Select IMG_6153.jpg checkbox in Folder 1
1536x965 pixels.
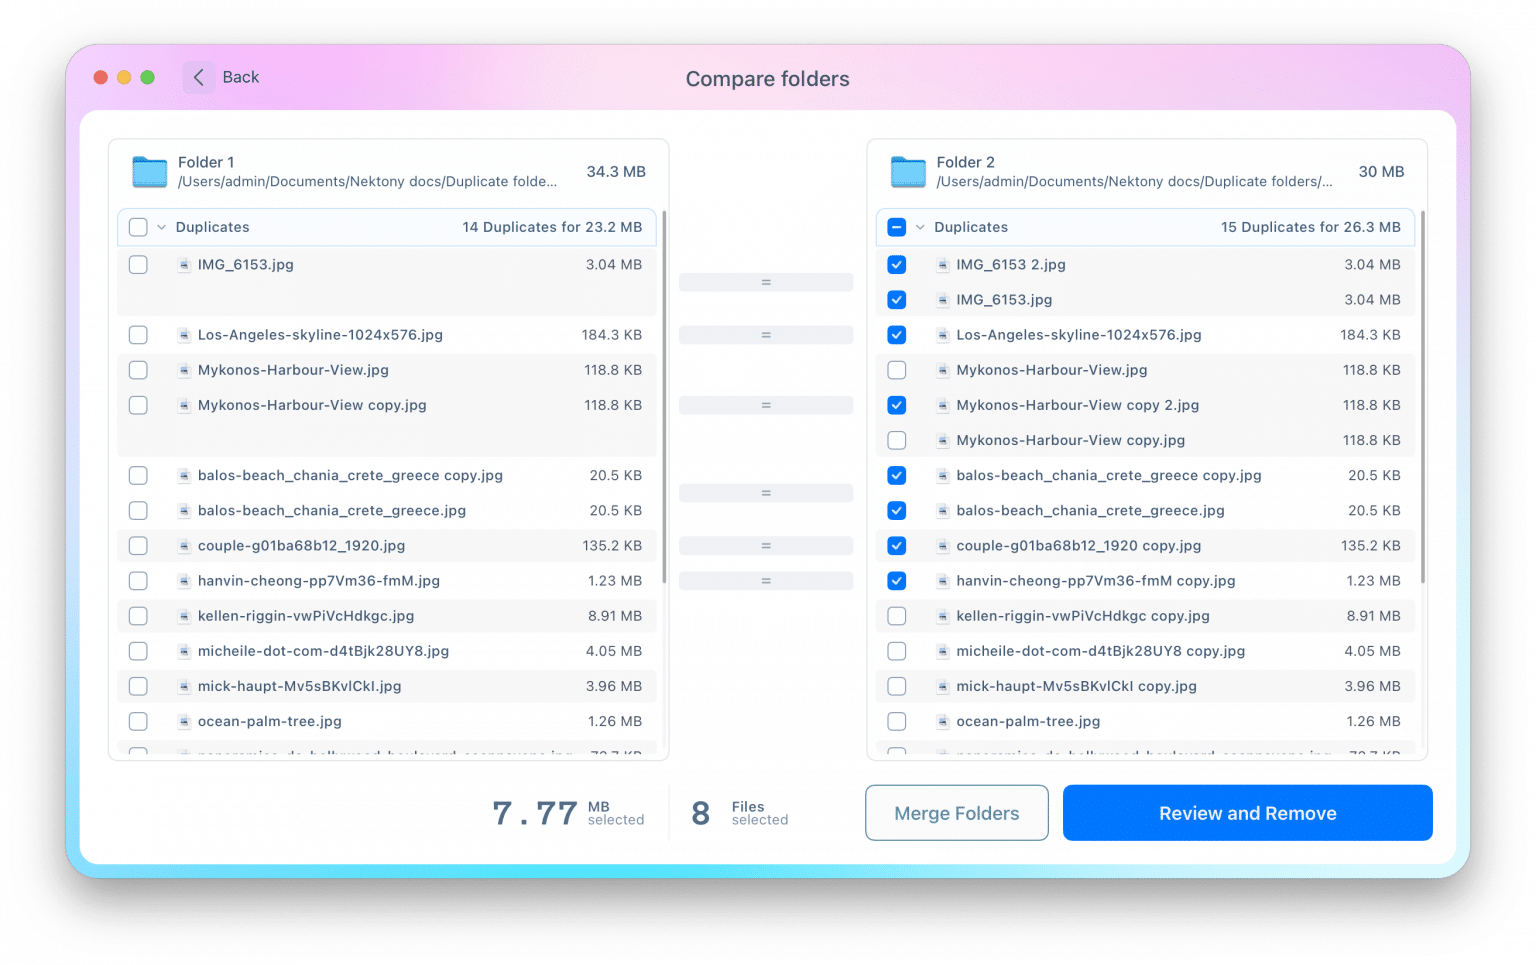138,265
